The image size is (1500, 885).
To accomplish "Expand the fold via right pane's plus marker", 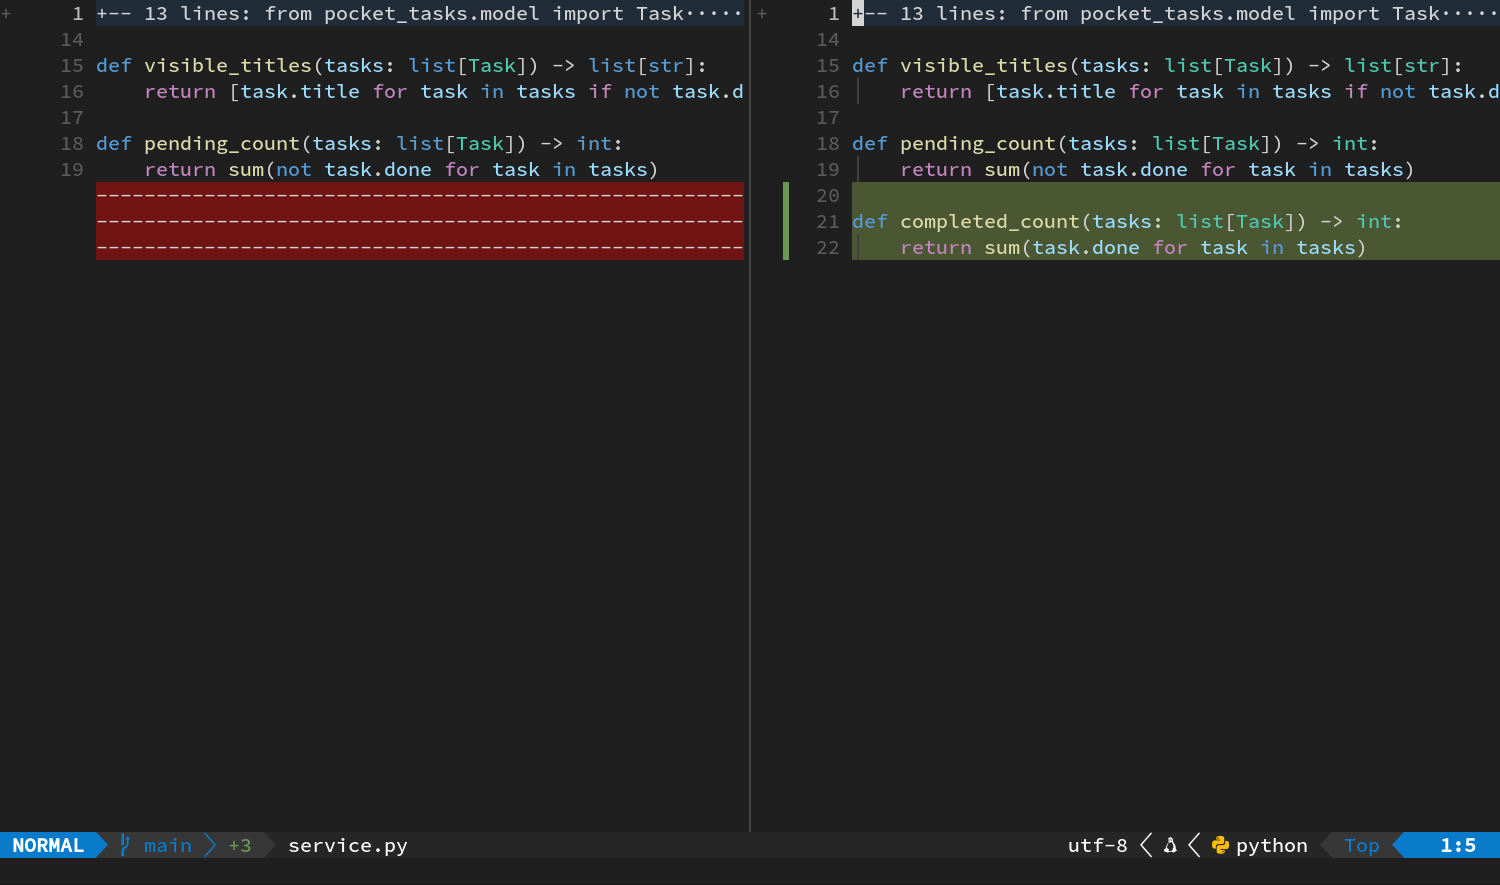I will coord(762,14).
